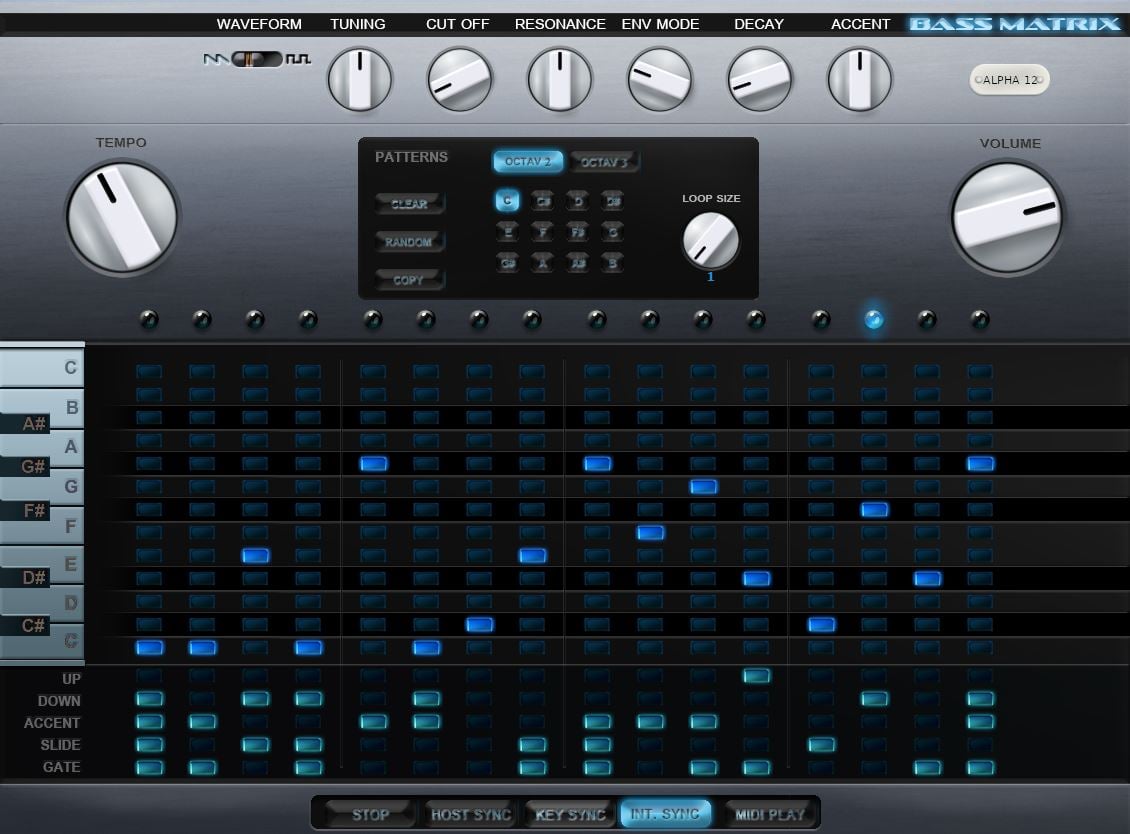Click the glowing blue step indicator LED
The width and height of the screenshot is (1130, 834).
coord(873,320)
